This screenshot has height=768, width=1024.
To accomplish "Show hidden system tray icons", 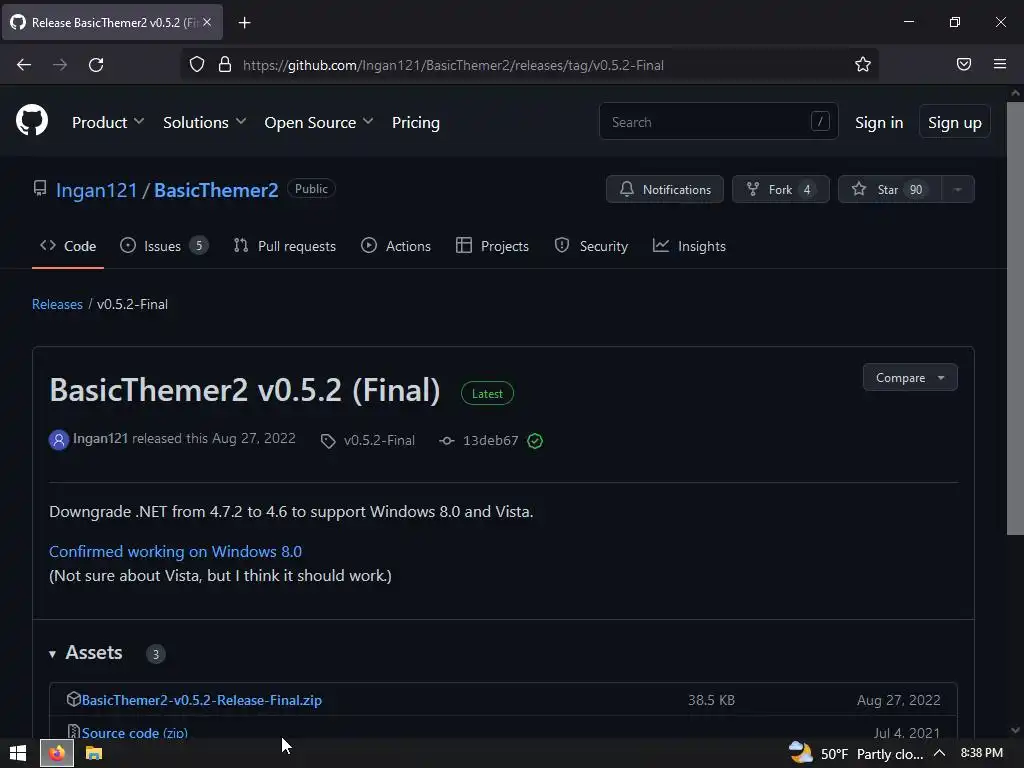I will (x=939, y=754).
